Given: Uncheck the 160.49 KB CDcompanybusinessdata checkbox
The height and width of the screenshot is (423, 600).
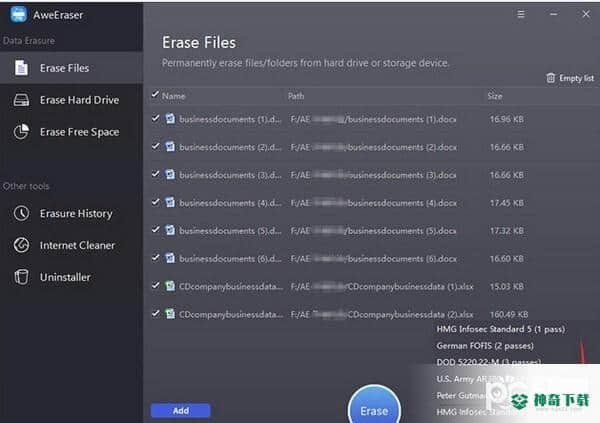Looking at the screenshot, I should [x=155, y=314].
